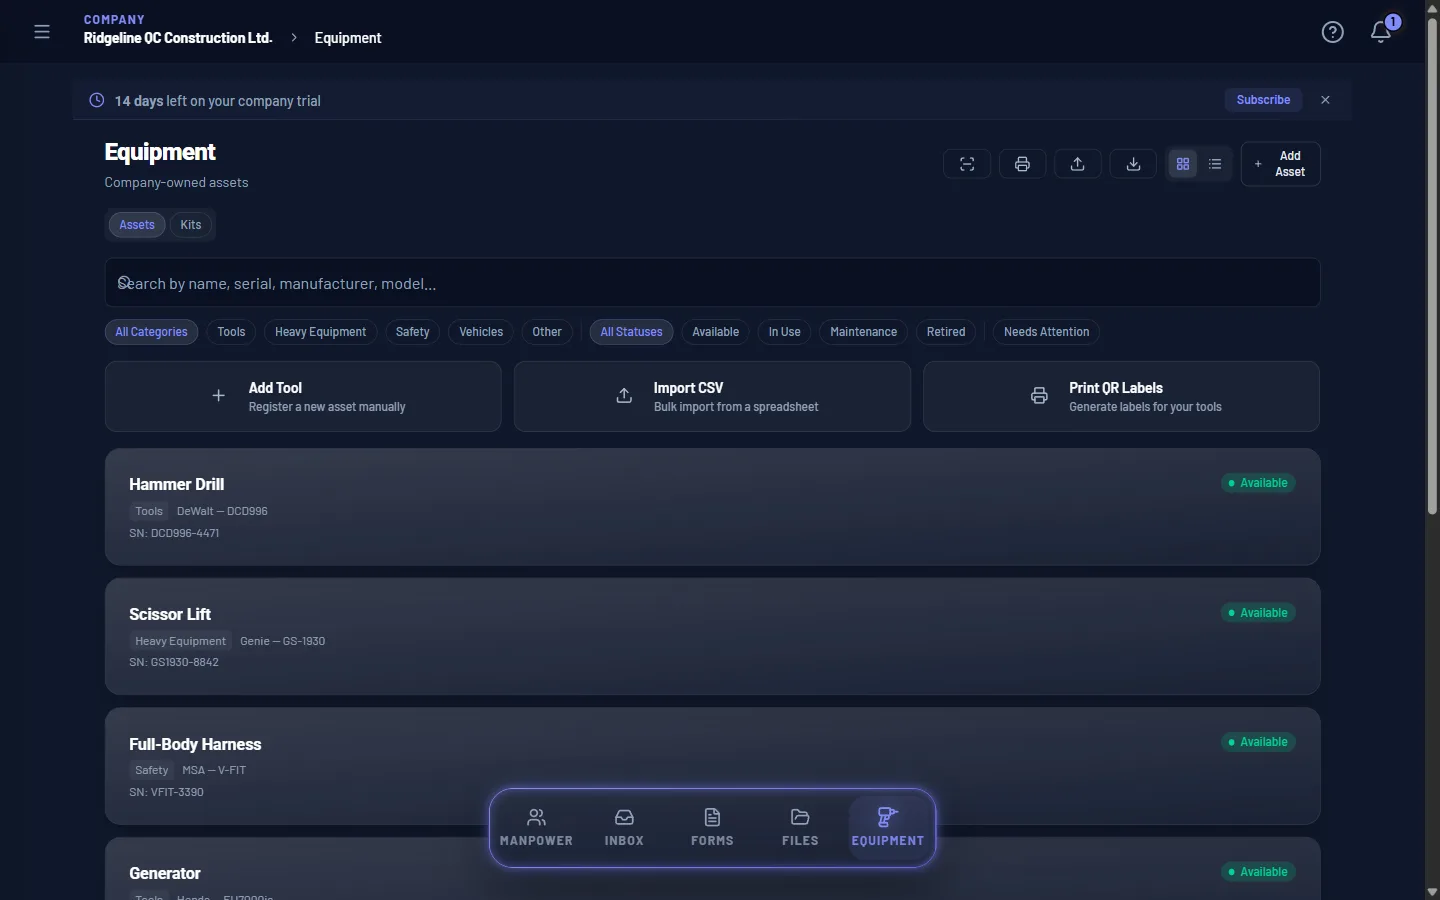Click Available badge on Scissor Lift
Image resolution: width=1440 pixels, height=900 pixels.
point(1258,613)
